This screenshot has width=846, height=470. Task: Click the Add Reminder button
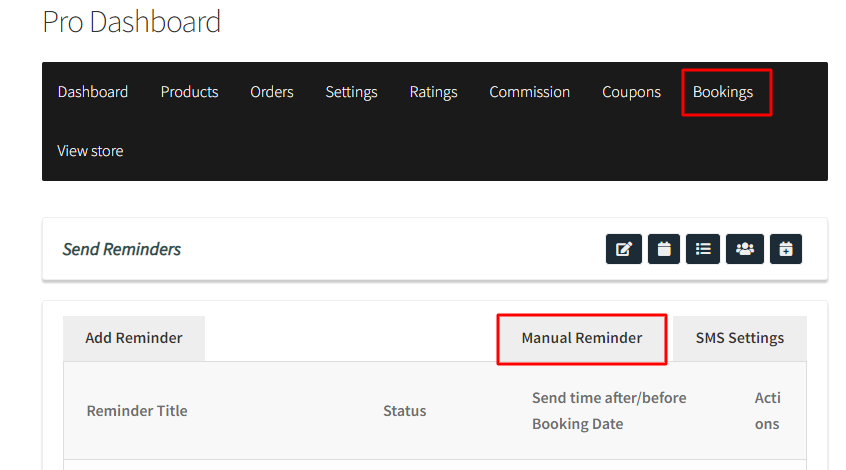tap(134, 338)
